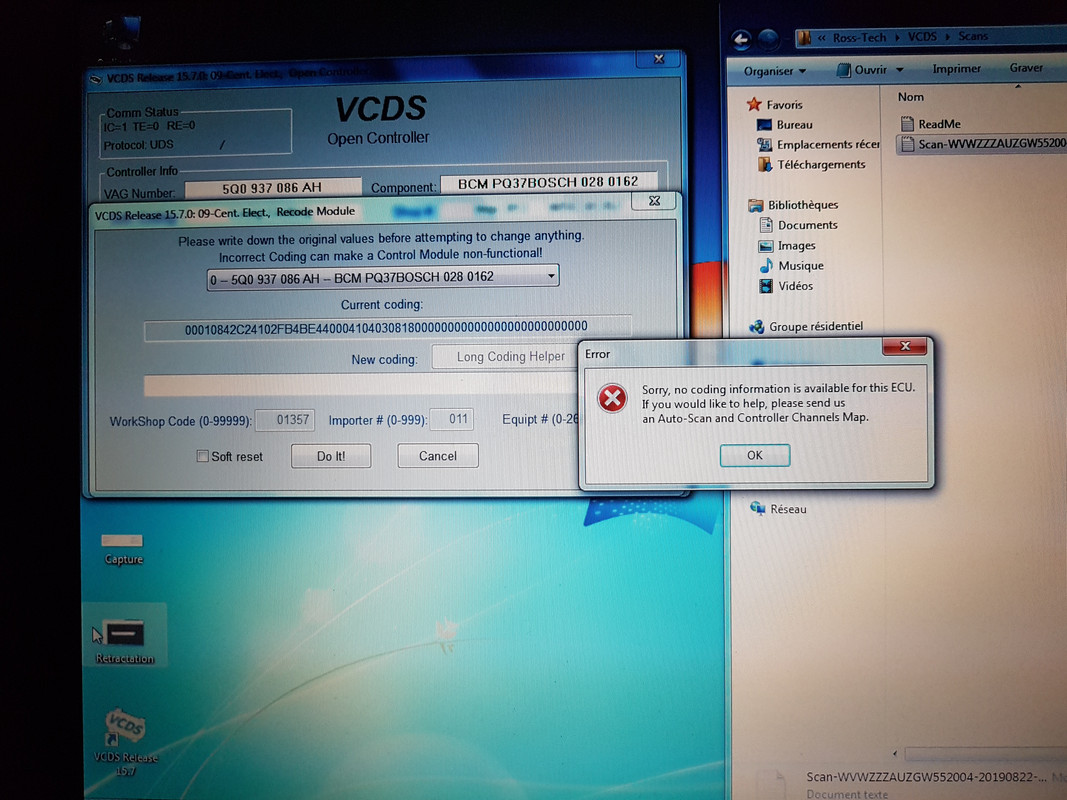Click Cancel in the Recode Module window

tap(438, 456)
